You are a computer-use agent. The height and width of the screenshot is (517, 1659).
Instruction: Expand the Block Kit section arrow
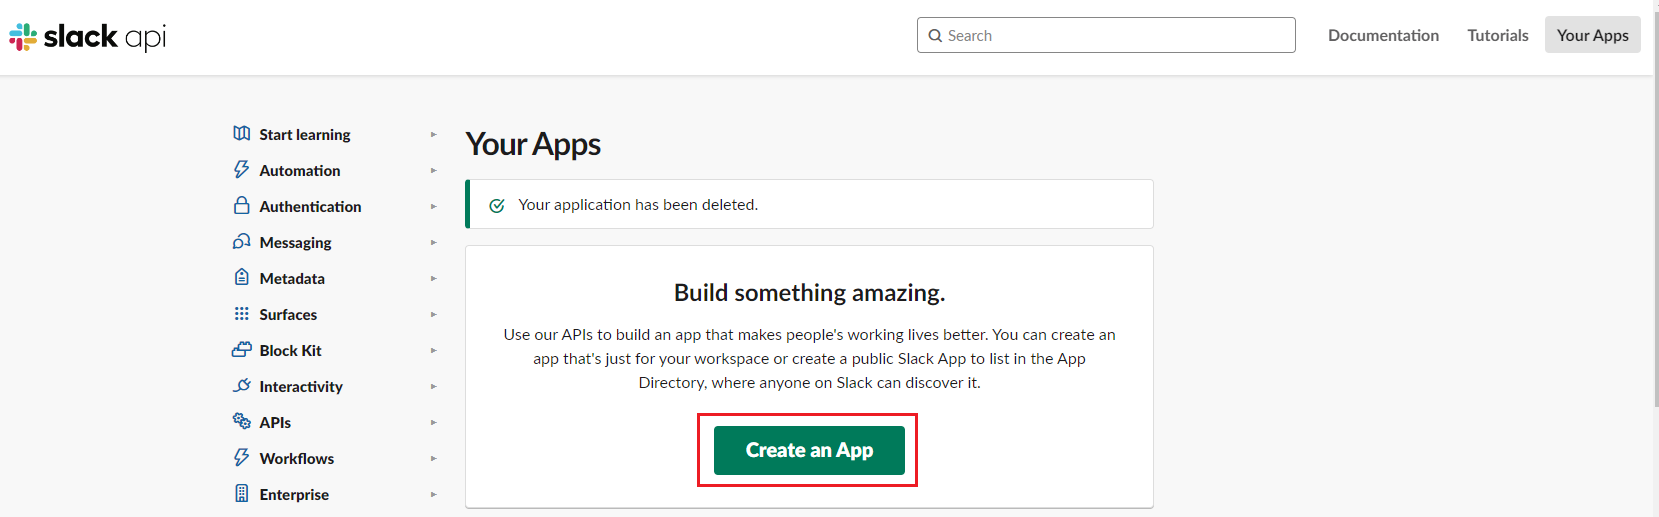point(433,350)
